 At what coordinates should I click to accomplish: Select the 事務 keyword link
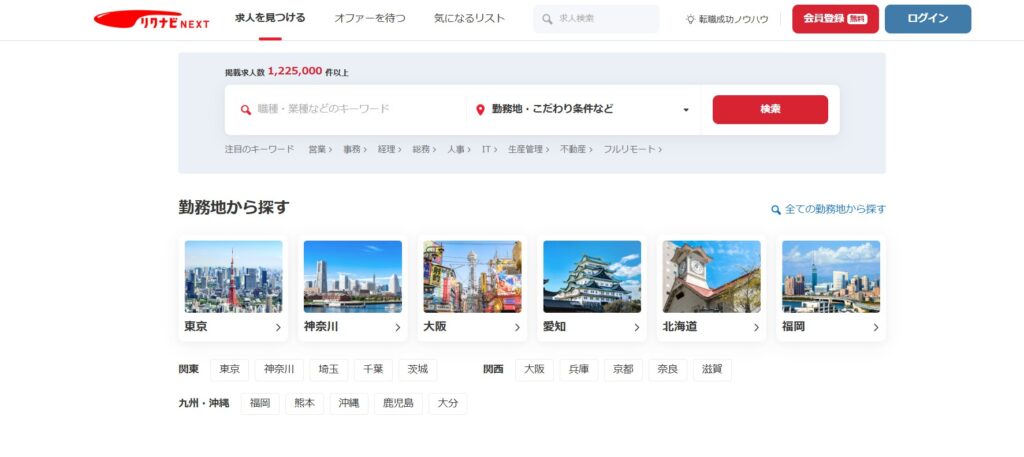click(355, 150)
